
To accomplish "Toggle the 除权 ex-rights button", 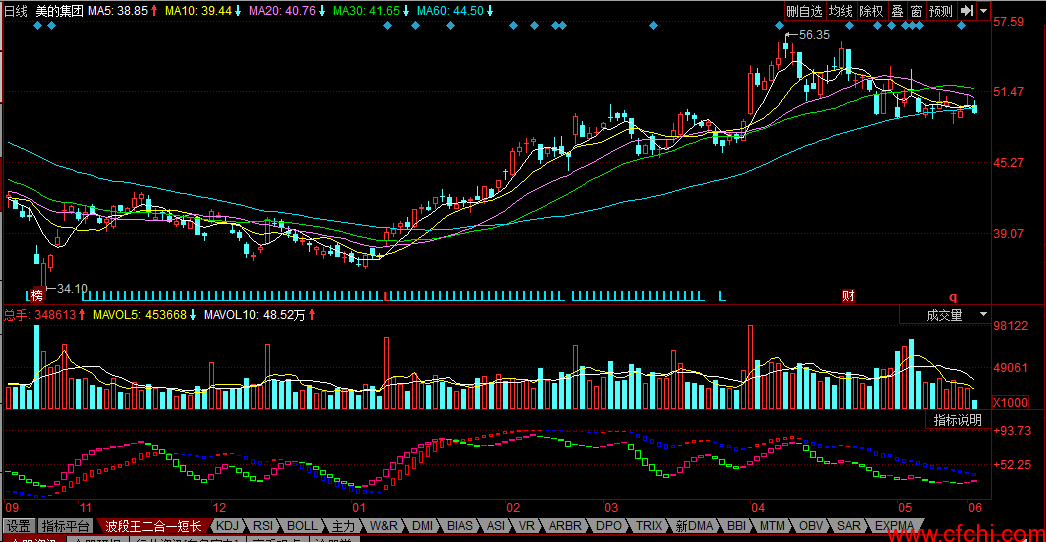I will 871,11.
